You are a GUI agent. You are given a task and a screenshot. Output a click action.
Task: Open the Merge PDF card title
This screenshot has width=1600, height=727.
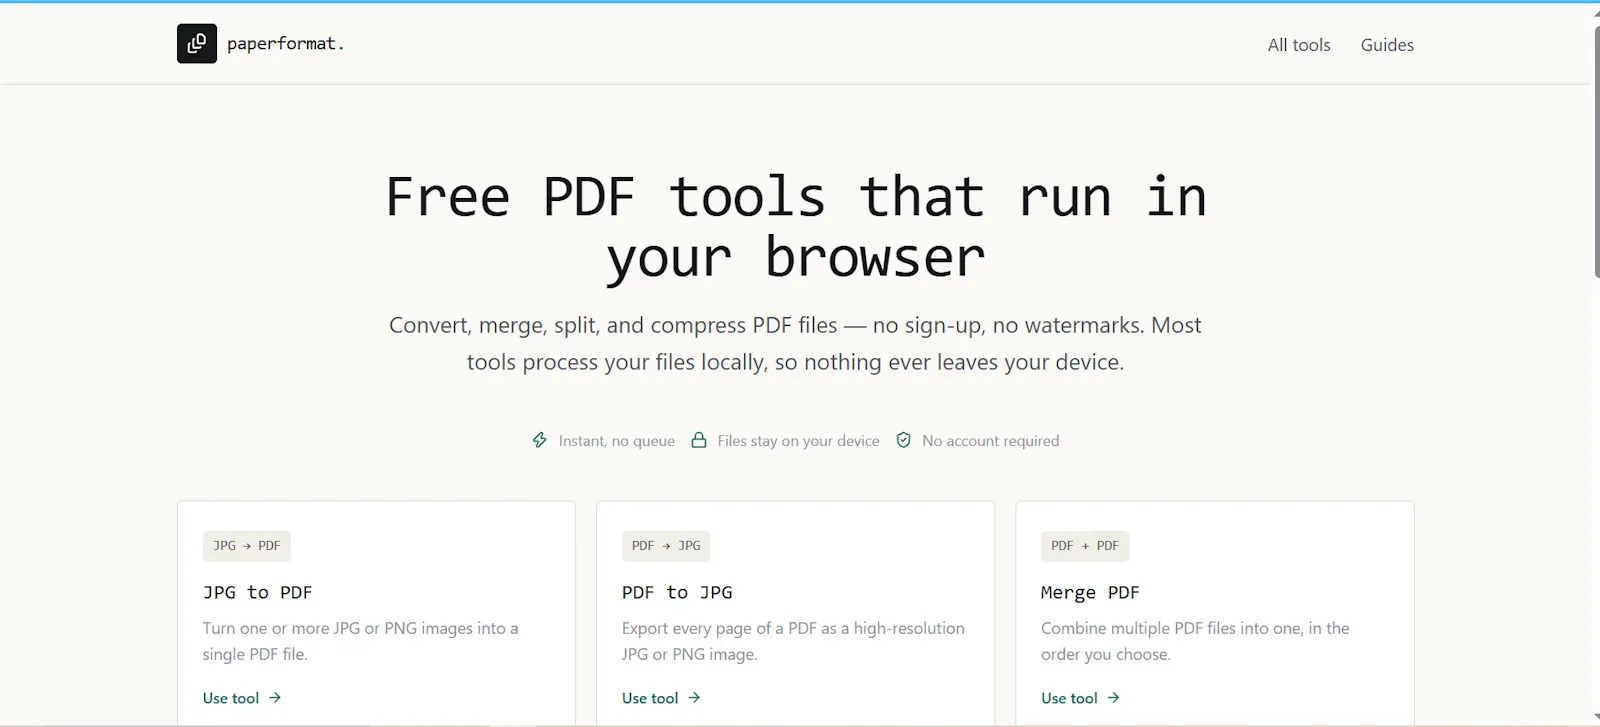click(x=1090, y=592)
